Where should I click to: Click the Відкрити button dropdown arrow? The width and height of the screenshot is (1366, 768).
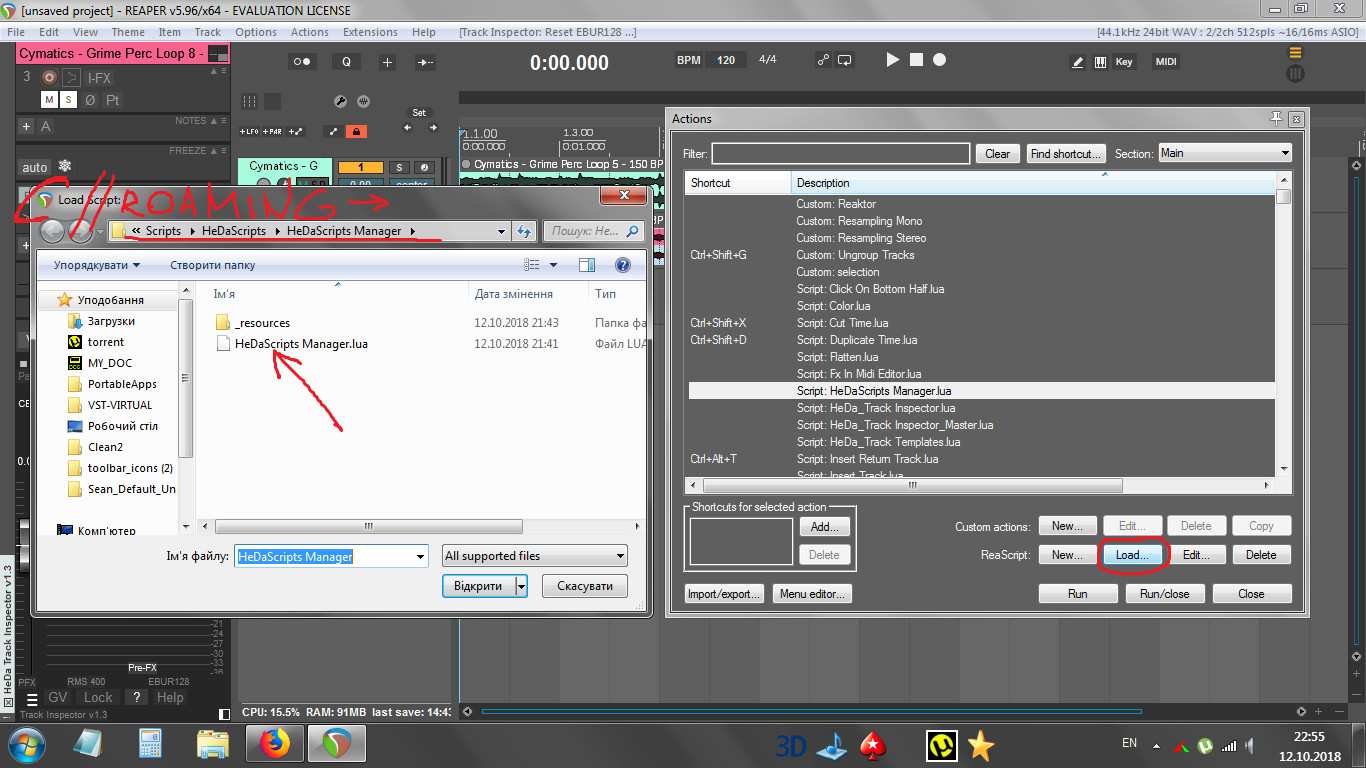pos(521,586)
